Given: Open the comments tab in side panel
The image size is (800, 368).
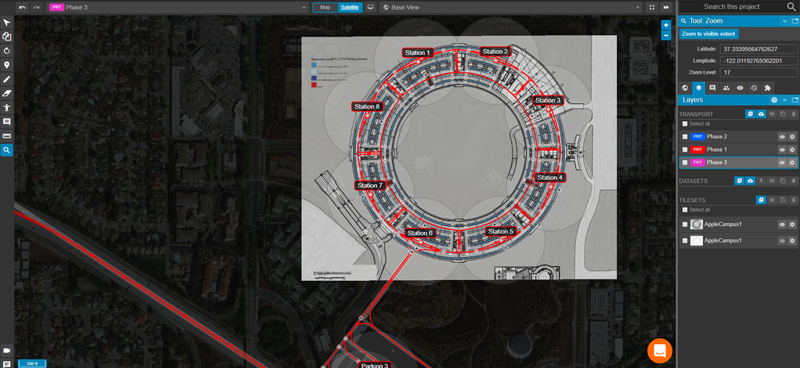Looking at the screenshot, I should click(x=712, y=88).
